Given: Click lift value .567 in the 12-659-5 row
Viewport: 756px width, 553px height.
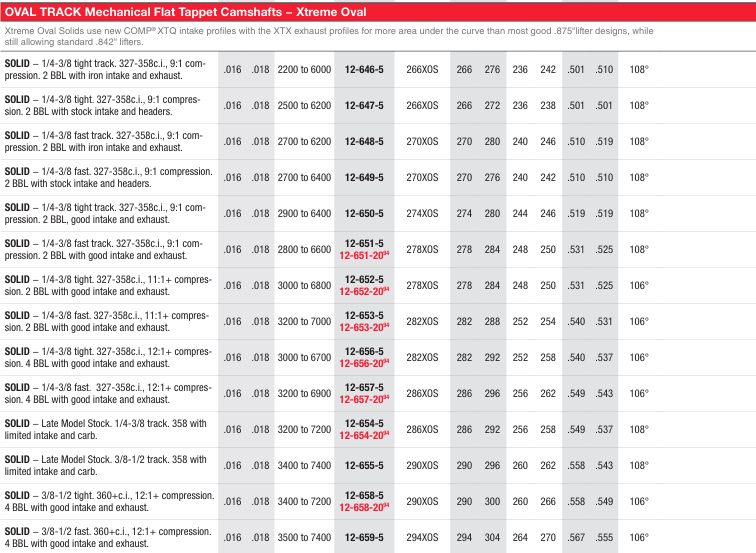Looking at the screenshot, I should (576, 537).
